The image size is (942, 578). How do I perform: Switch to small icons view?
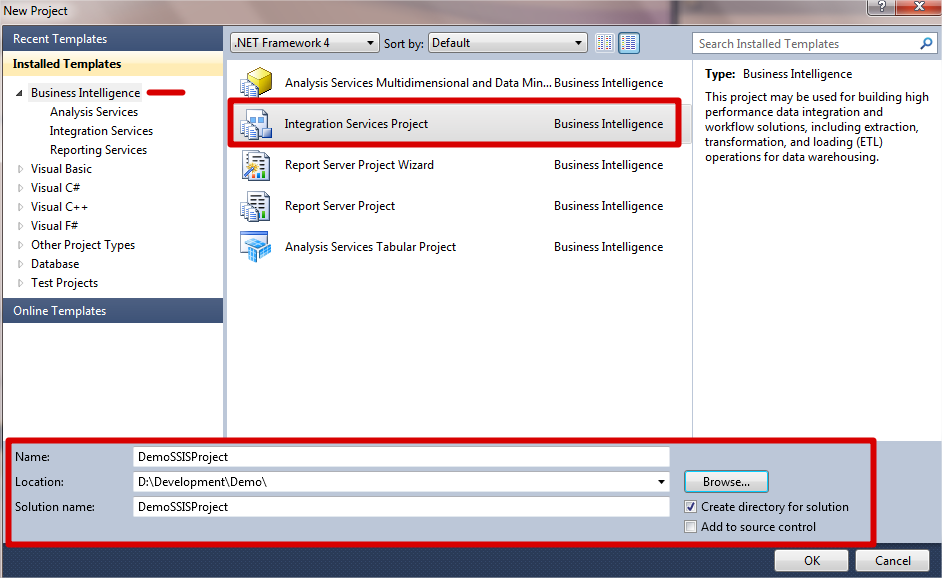point(604,43)
